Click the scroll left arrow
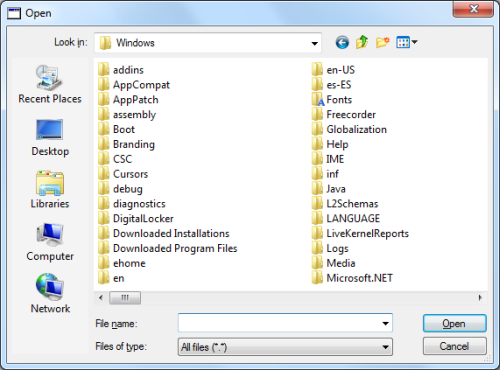Screen dimensions: 500x370 coord(101,298)
